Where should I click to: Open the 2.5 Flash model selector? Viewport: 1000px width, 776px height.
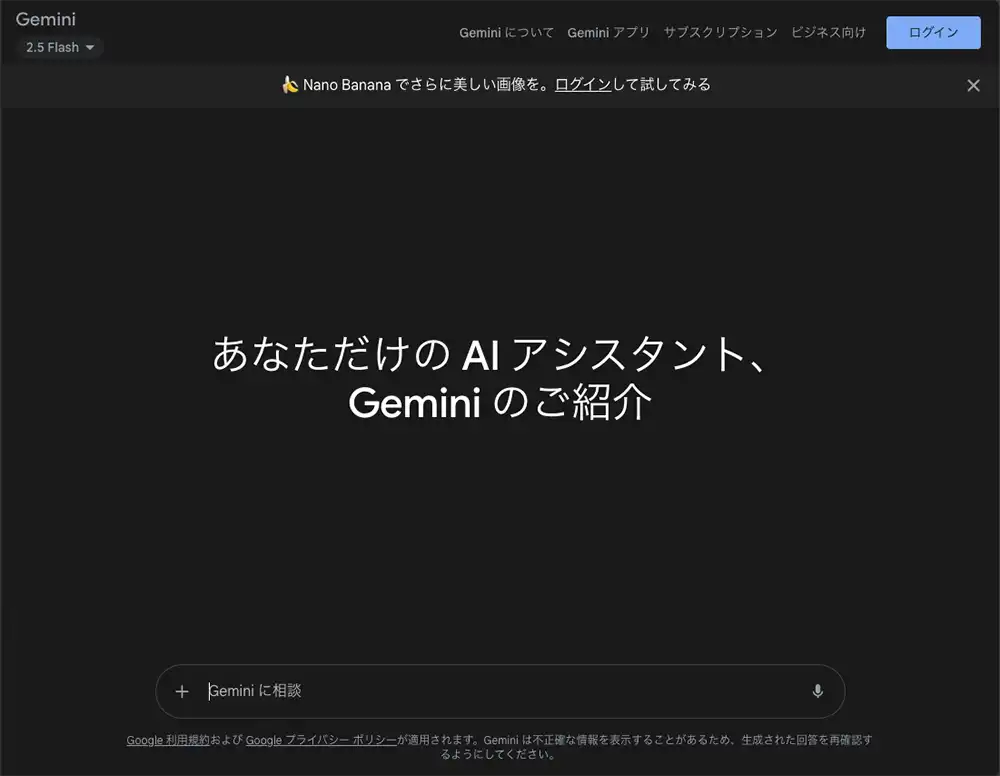[59, 47]
